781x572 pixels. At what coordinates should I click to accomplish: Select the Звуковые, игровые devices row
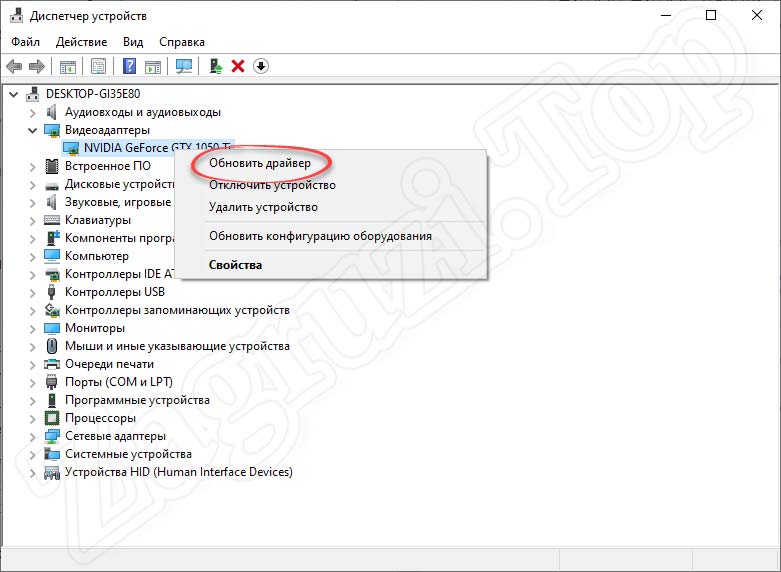coord(118,202)
